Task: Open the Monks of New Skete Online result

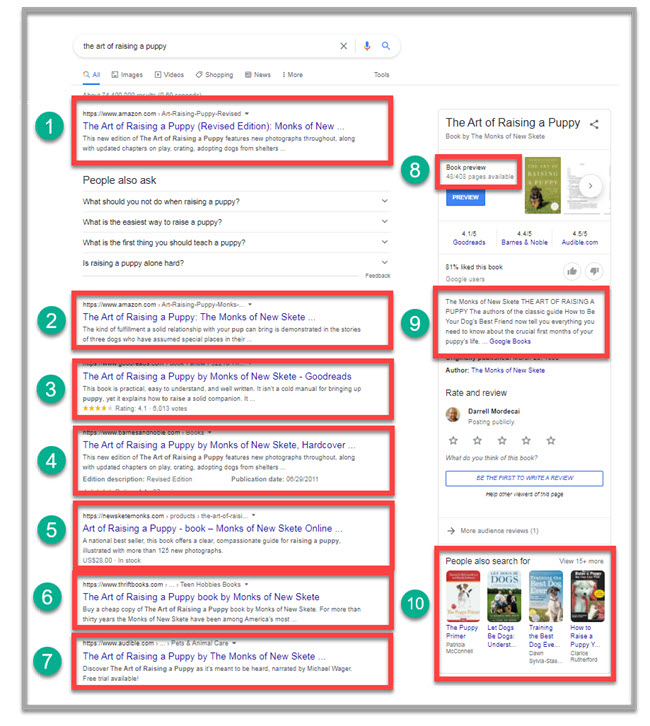Action: (x=212, y=528)
